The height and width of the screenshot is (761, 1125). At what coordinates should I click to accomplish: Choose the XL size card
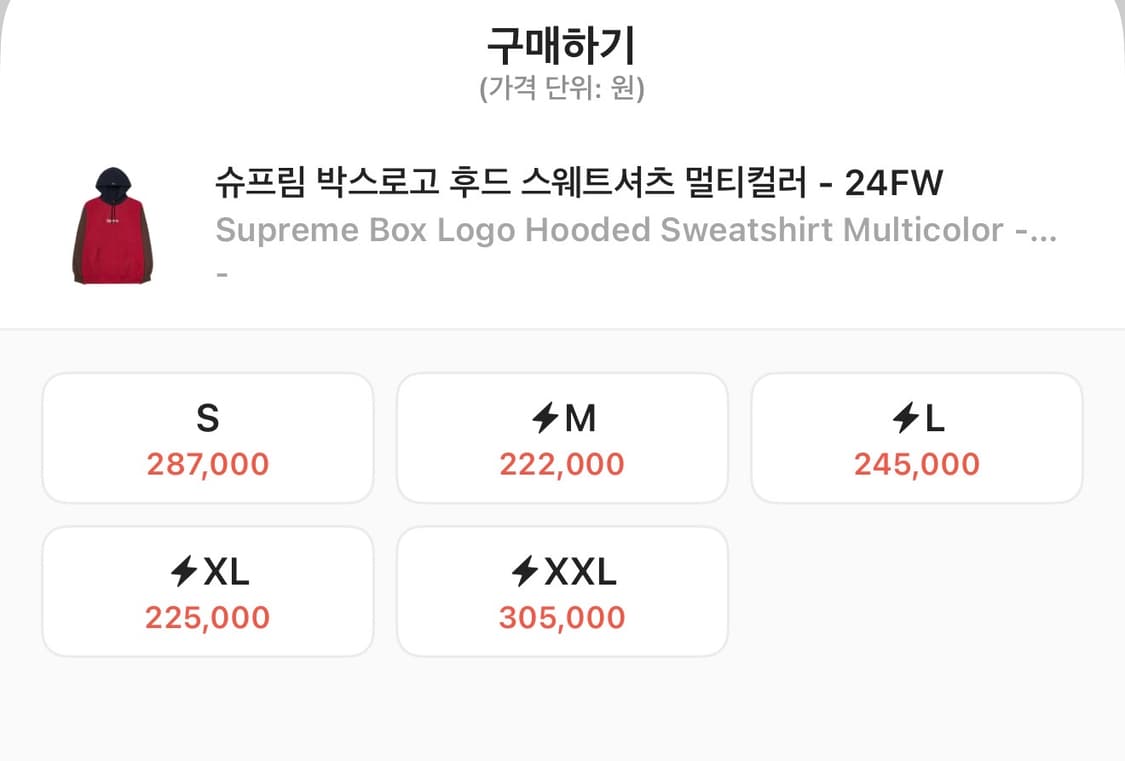207,591
